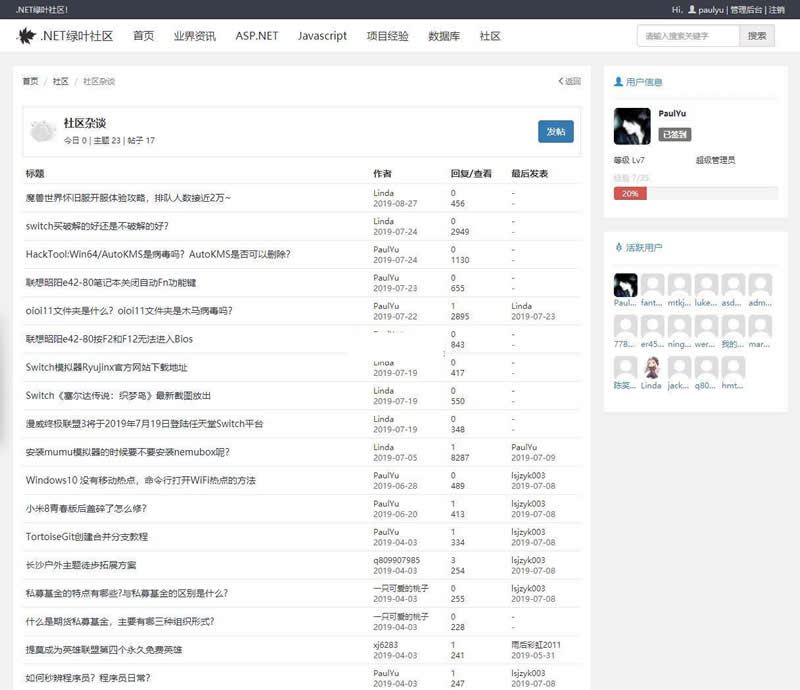Open post 漫威终极联盟3 Switch平台
The height and width of the screenshot is (690, 800).
(x=144, y=424)
